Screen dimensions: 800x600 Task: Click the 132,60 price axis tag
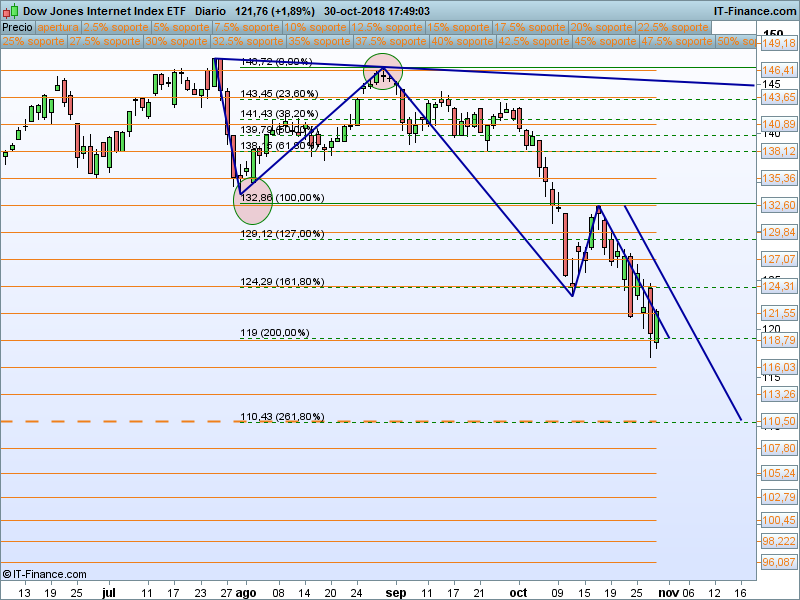(x=779, y=205)
